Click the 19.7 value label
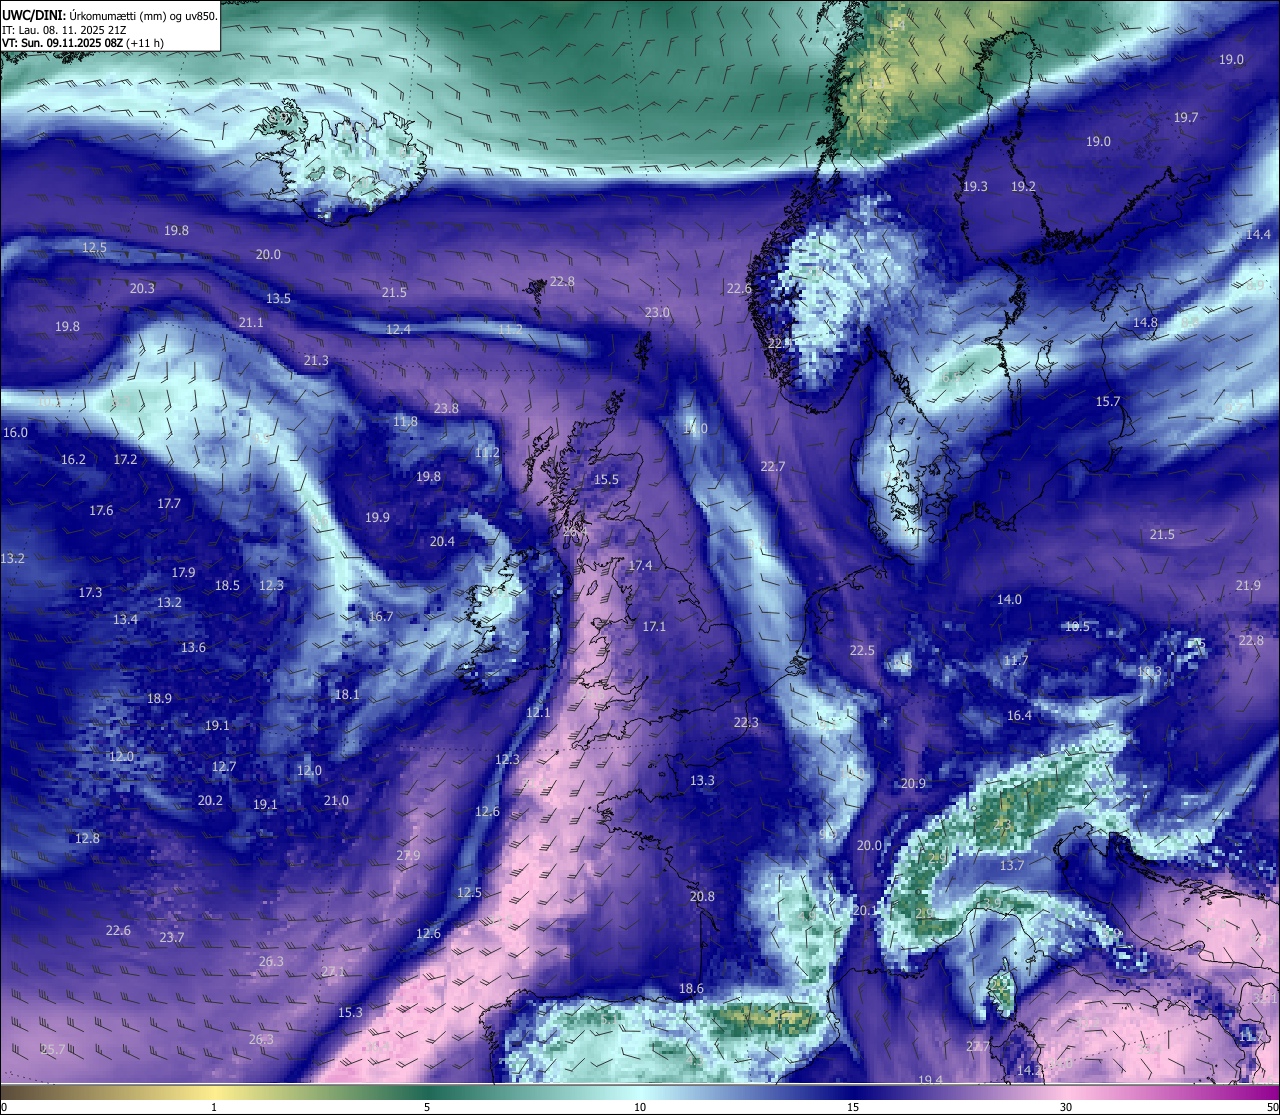 1186,118
